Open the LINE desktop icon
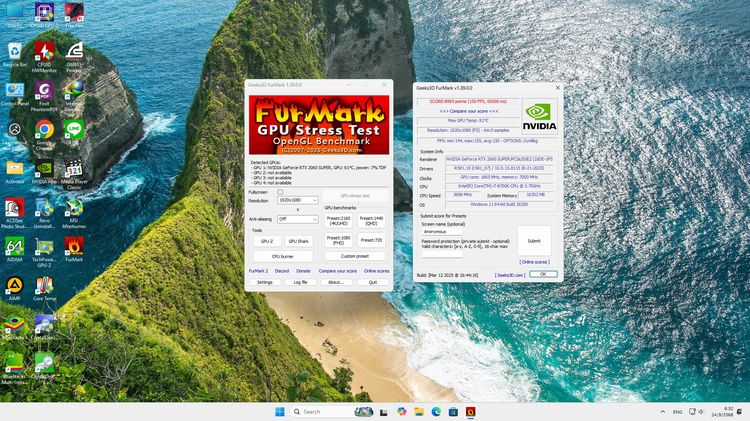Screen dimensions: 750x421 [x=74, y=130]
